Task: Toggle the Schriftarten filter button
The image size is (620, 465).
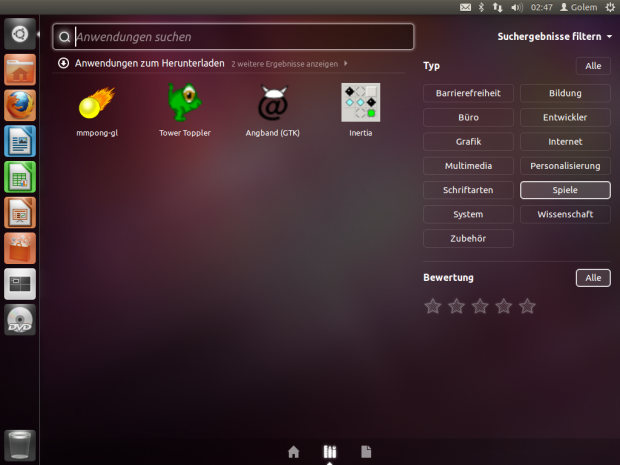Action: [x=468, y=190]
